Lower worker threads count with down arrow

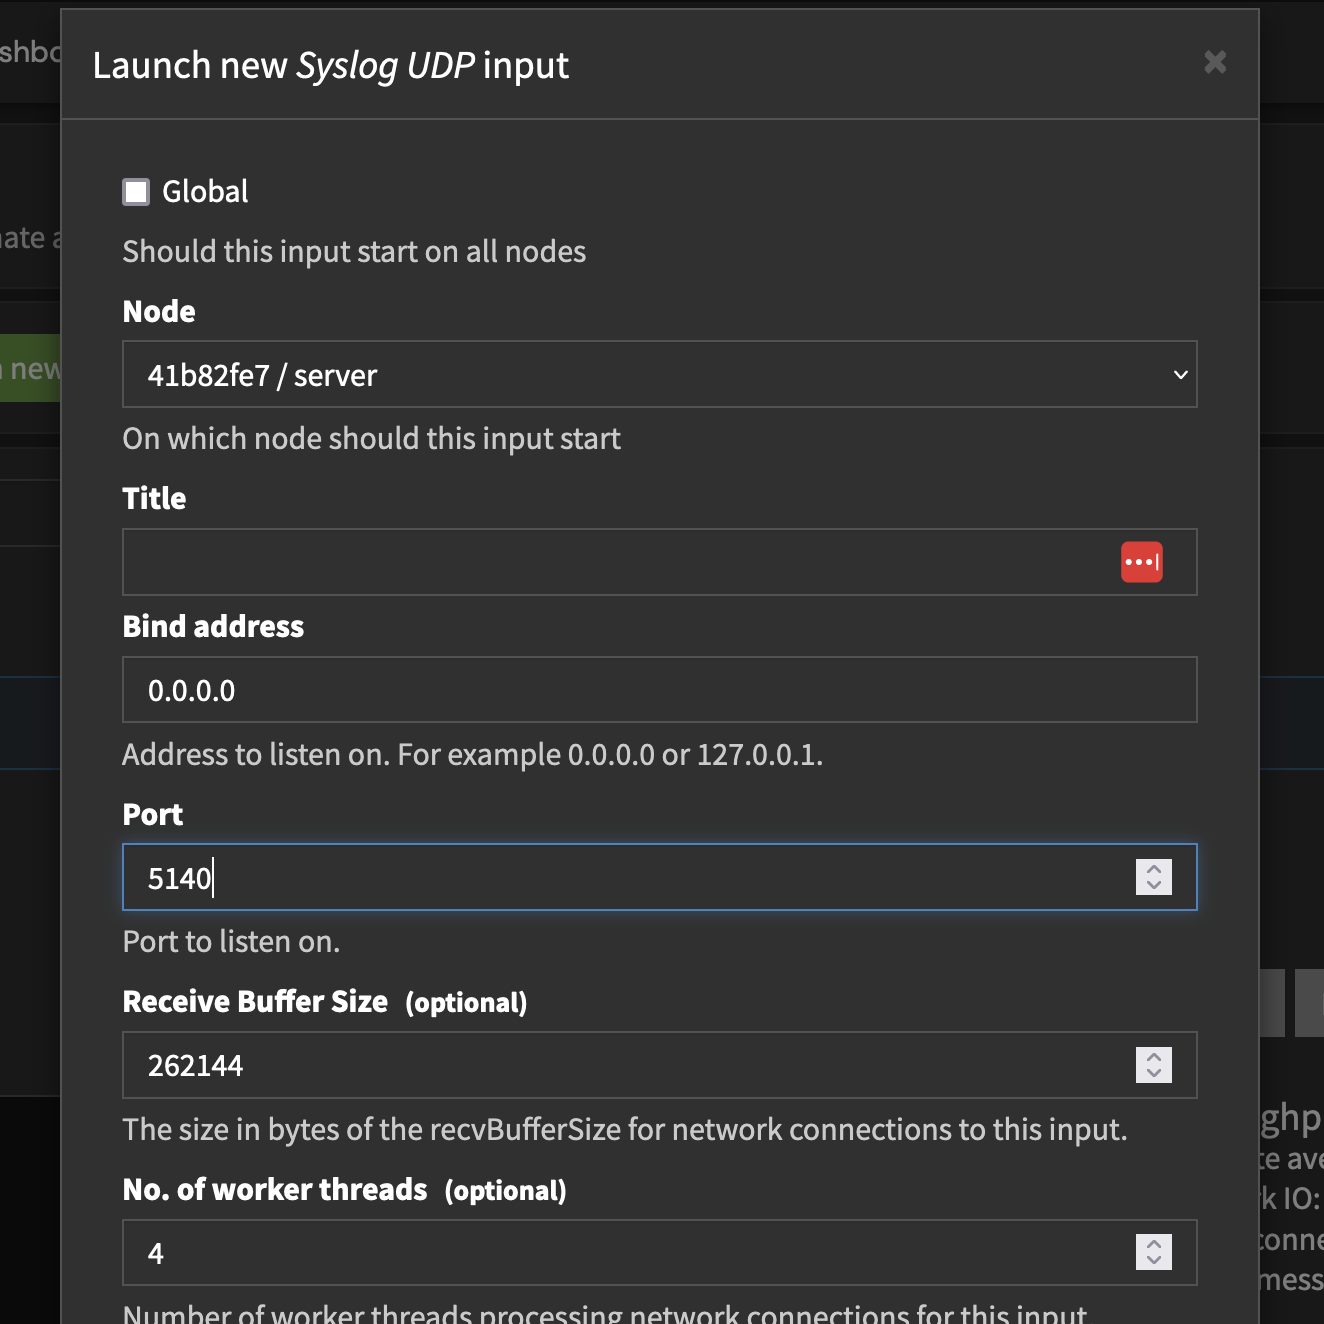tap(1154, 1261)
